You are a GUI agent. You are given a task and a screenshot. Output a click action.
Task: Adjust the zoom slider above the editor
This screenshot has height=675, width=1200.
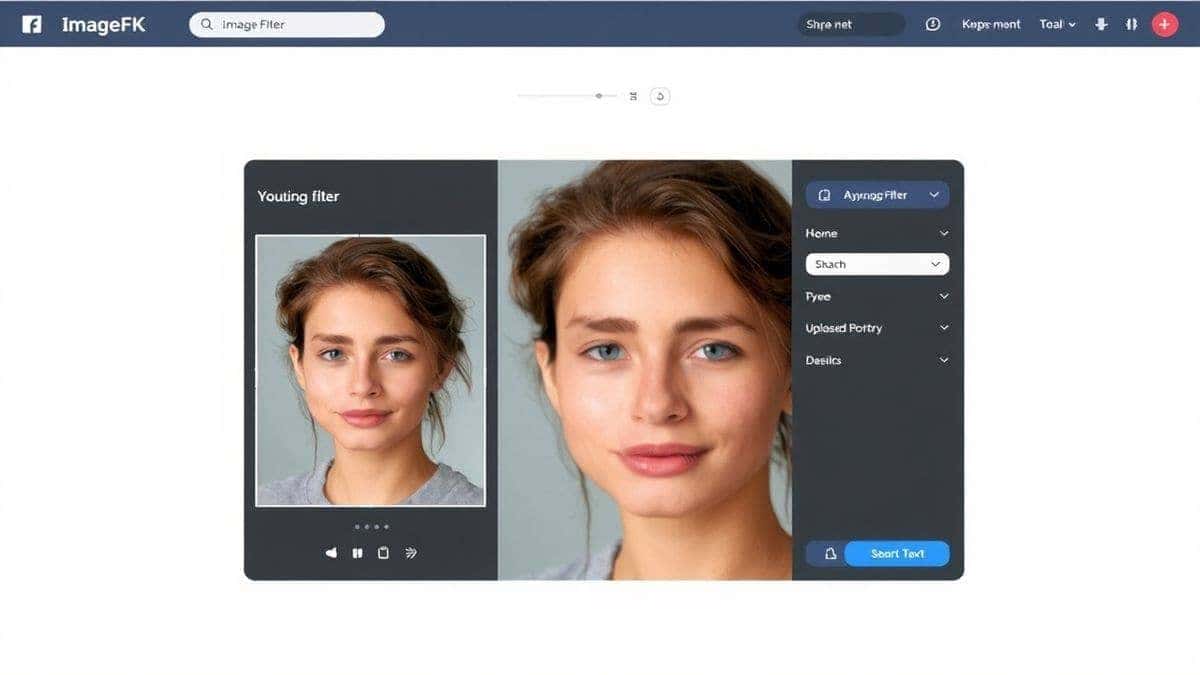(567, 96)
